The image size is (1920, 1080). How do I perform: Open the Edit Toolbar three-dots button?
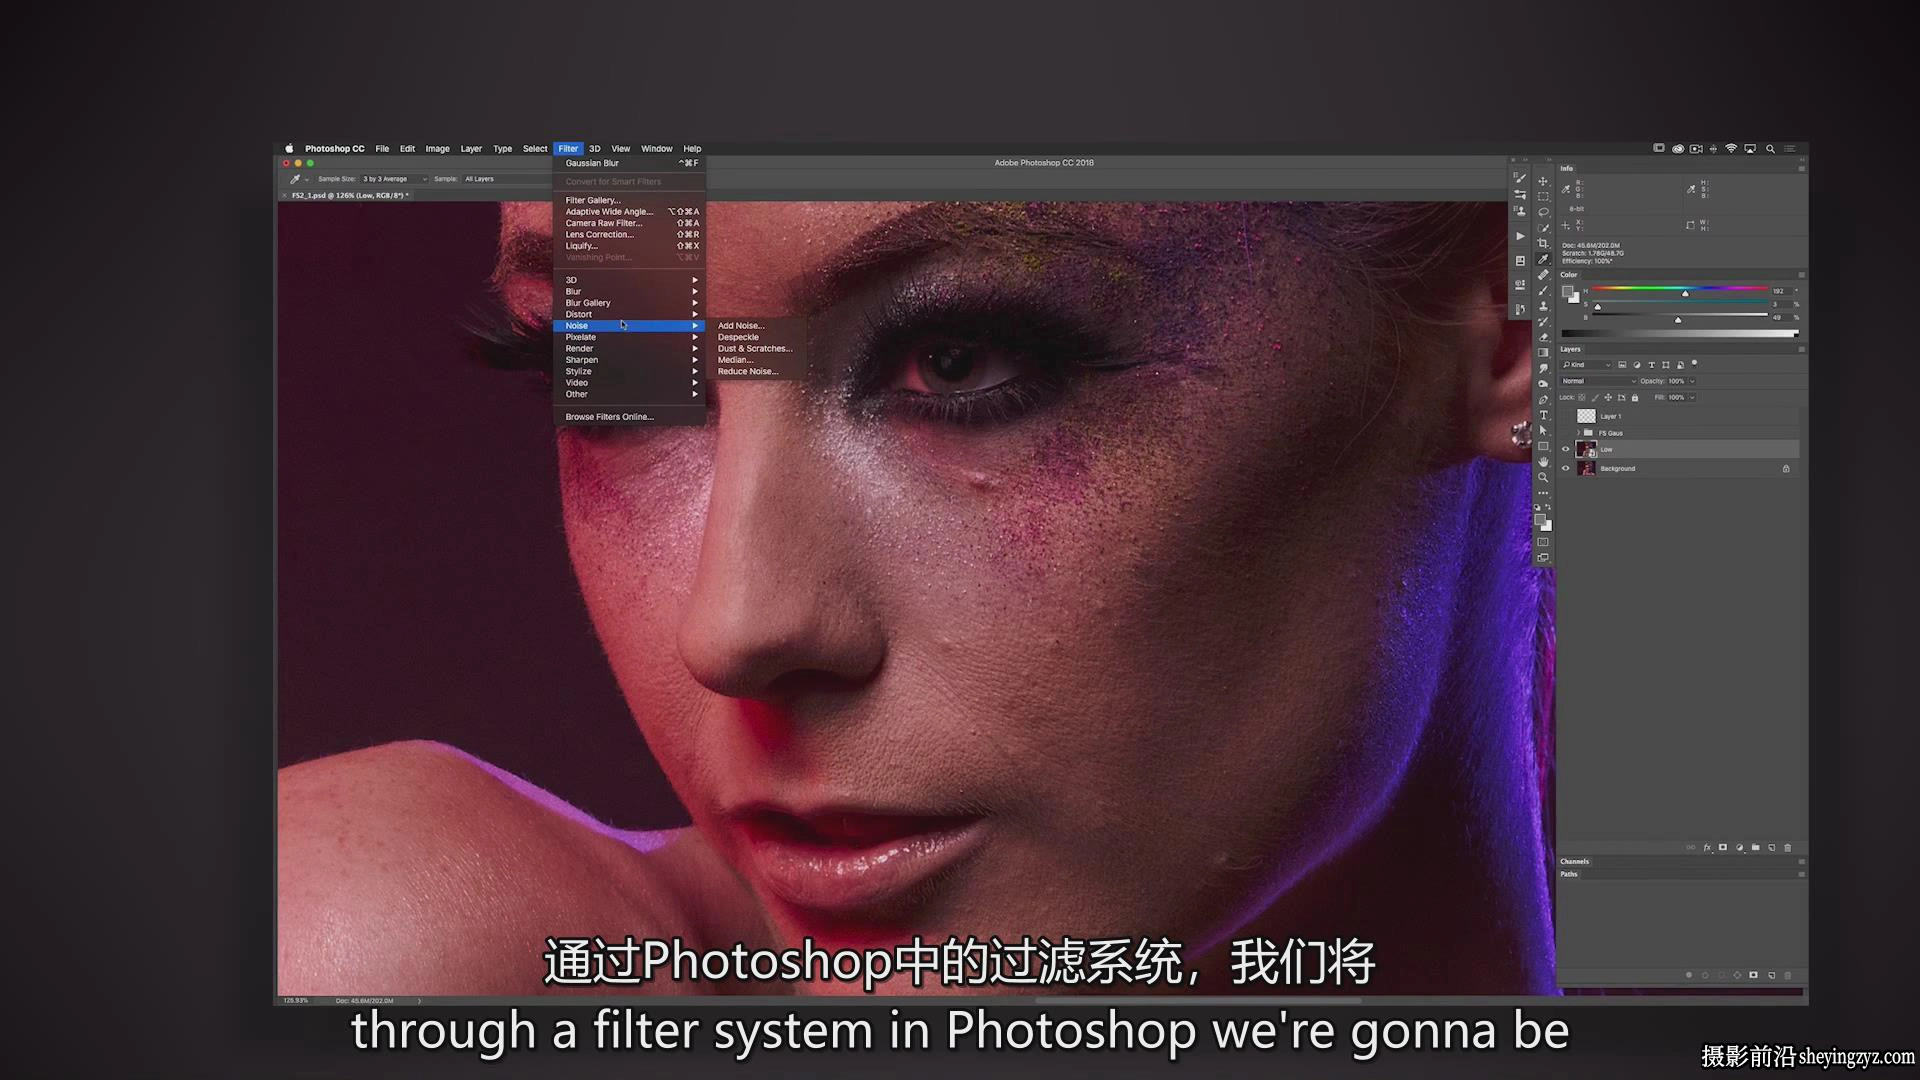pyautogui.click(x=1543, y=493)
